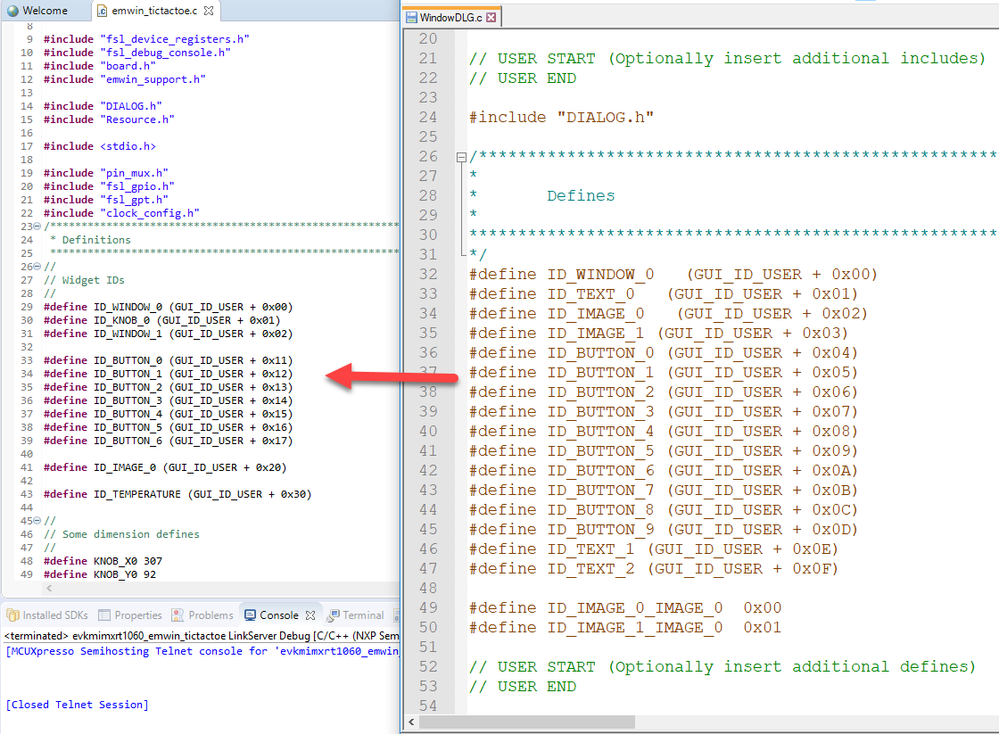Click the #include "Resource.h" line
Viewport: 999px width, 734px height.
coord(109,119)
